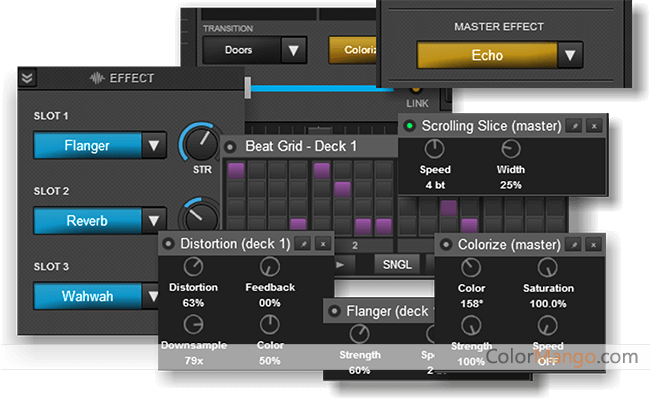
Task: Enable the Colorize (master) effect toggle
Action: [446, 244]
